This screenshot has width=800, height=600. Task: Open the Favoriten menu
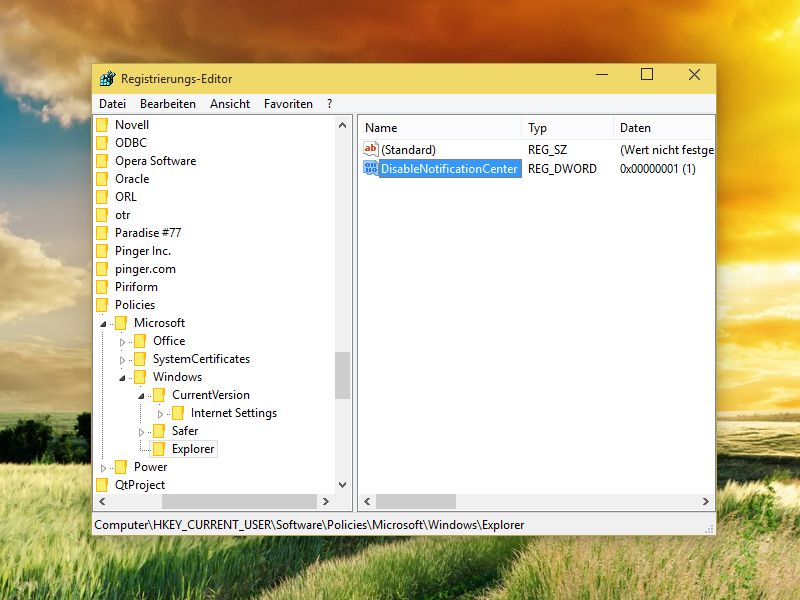[288, 104]
